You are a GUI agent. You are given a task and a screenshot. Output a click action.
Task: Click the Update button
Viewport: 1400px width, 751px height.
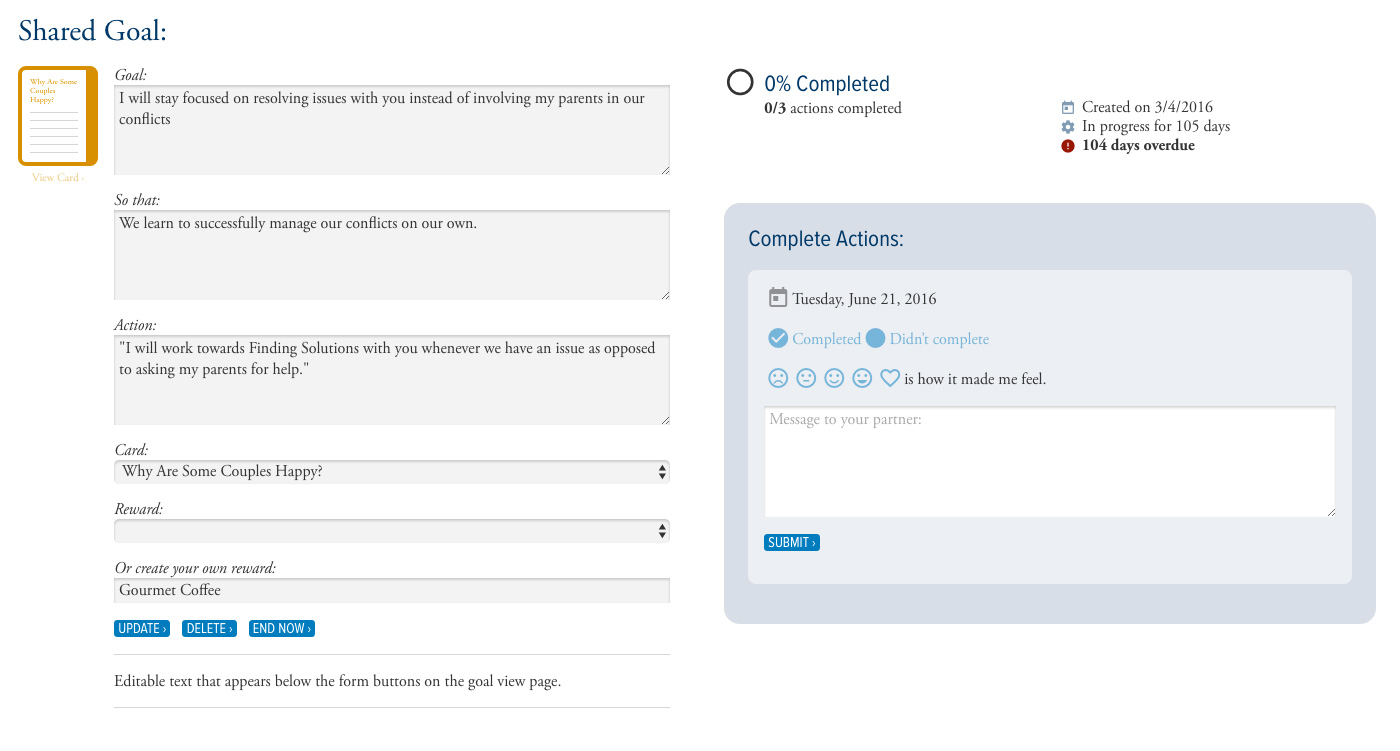142,629
